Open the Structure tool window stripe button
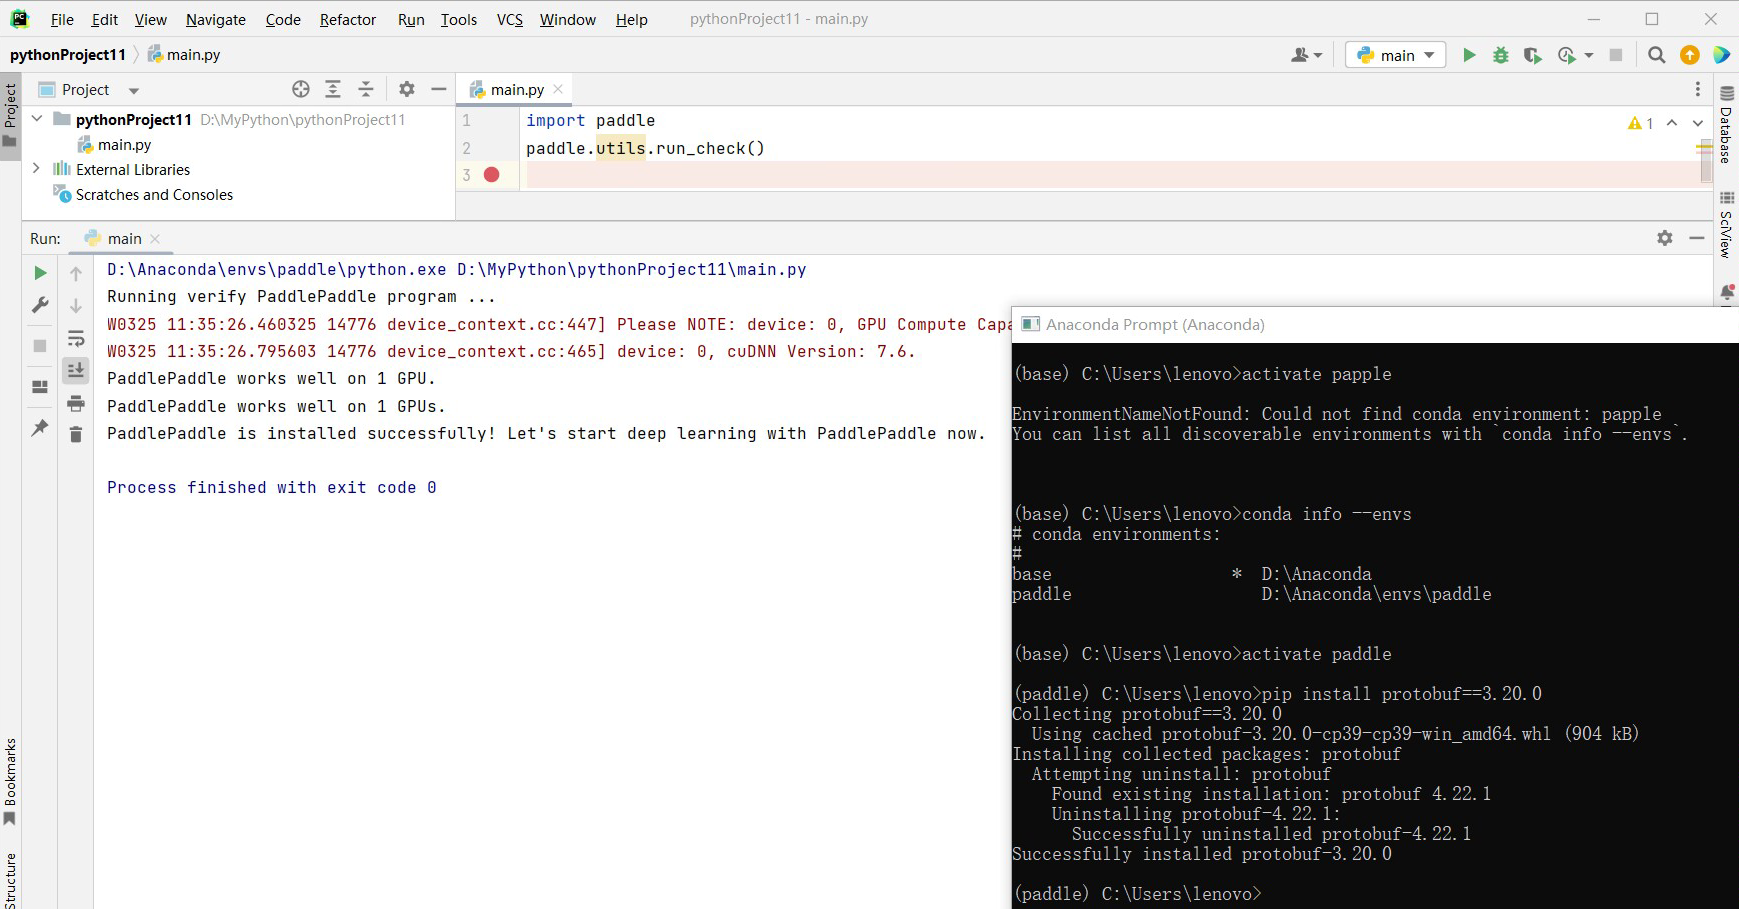Viewport: 1739px width, 909px height. coord(10,880)
